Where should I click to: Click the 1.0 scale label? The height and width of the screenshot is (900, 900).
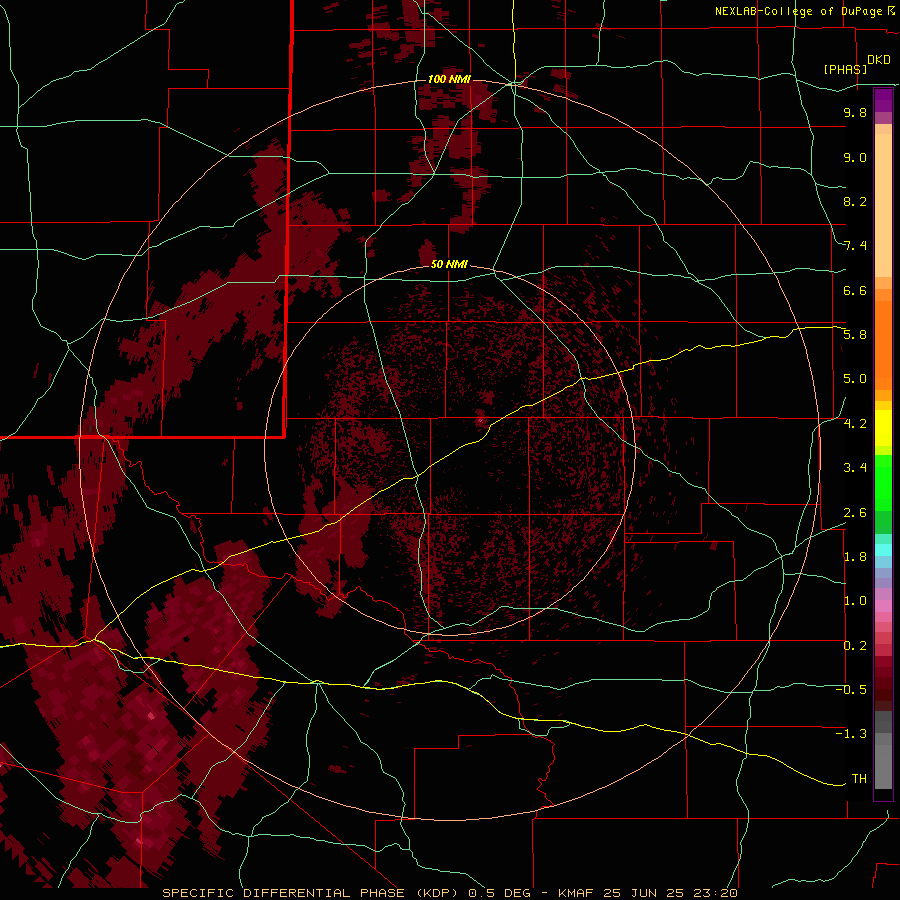855,601
